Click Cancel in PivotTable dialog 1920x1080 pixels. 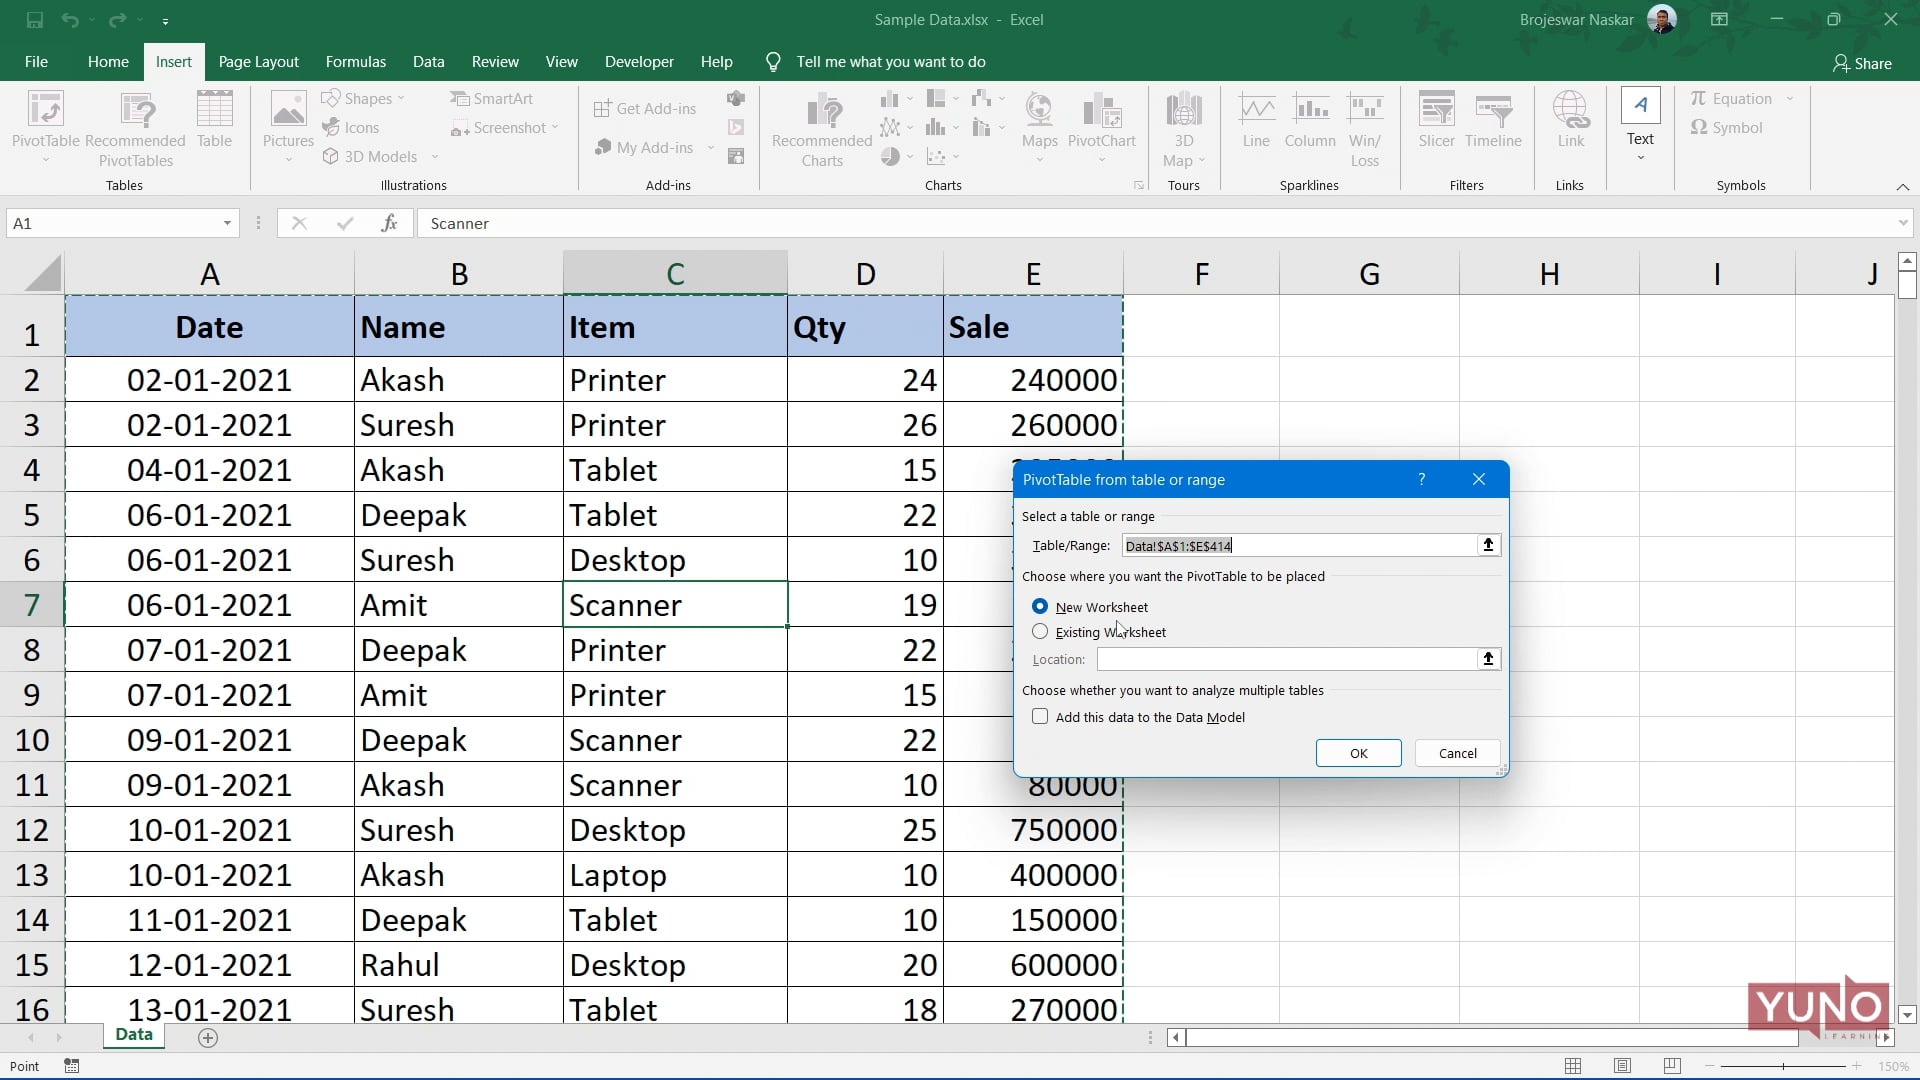tap(1457, 753)
